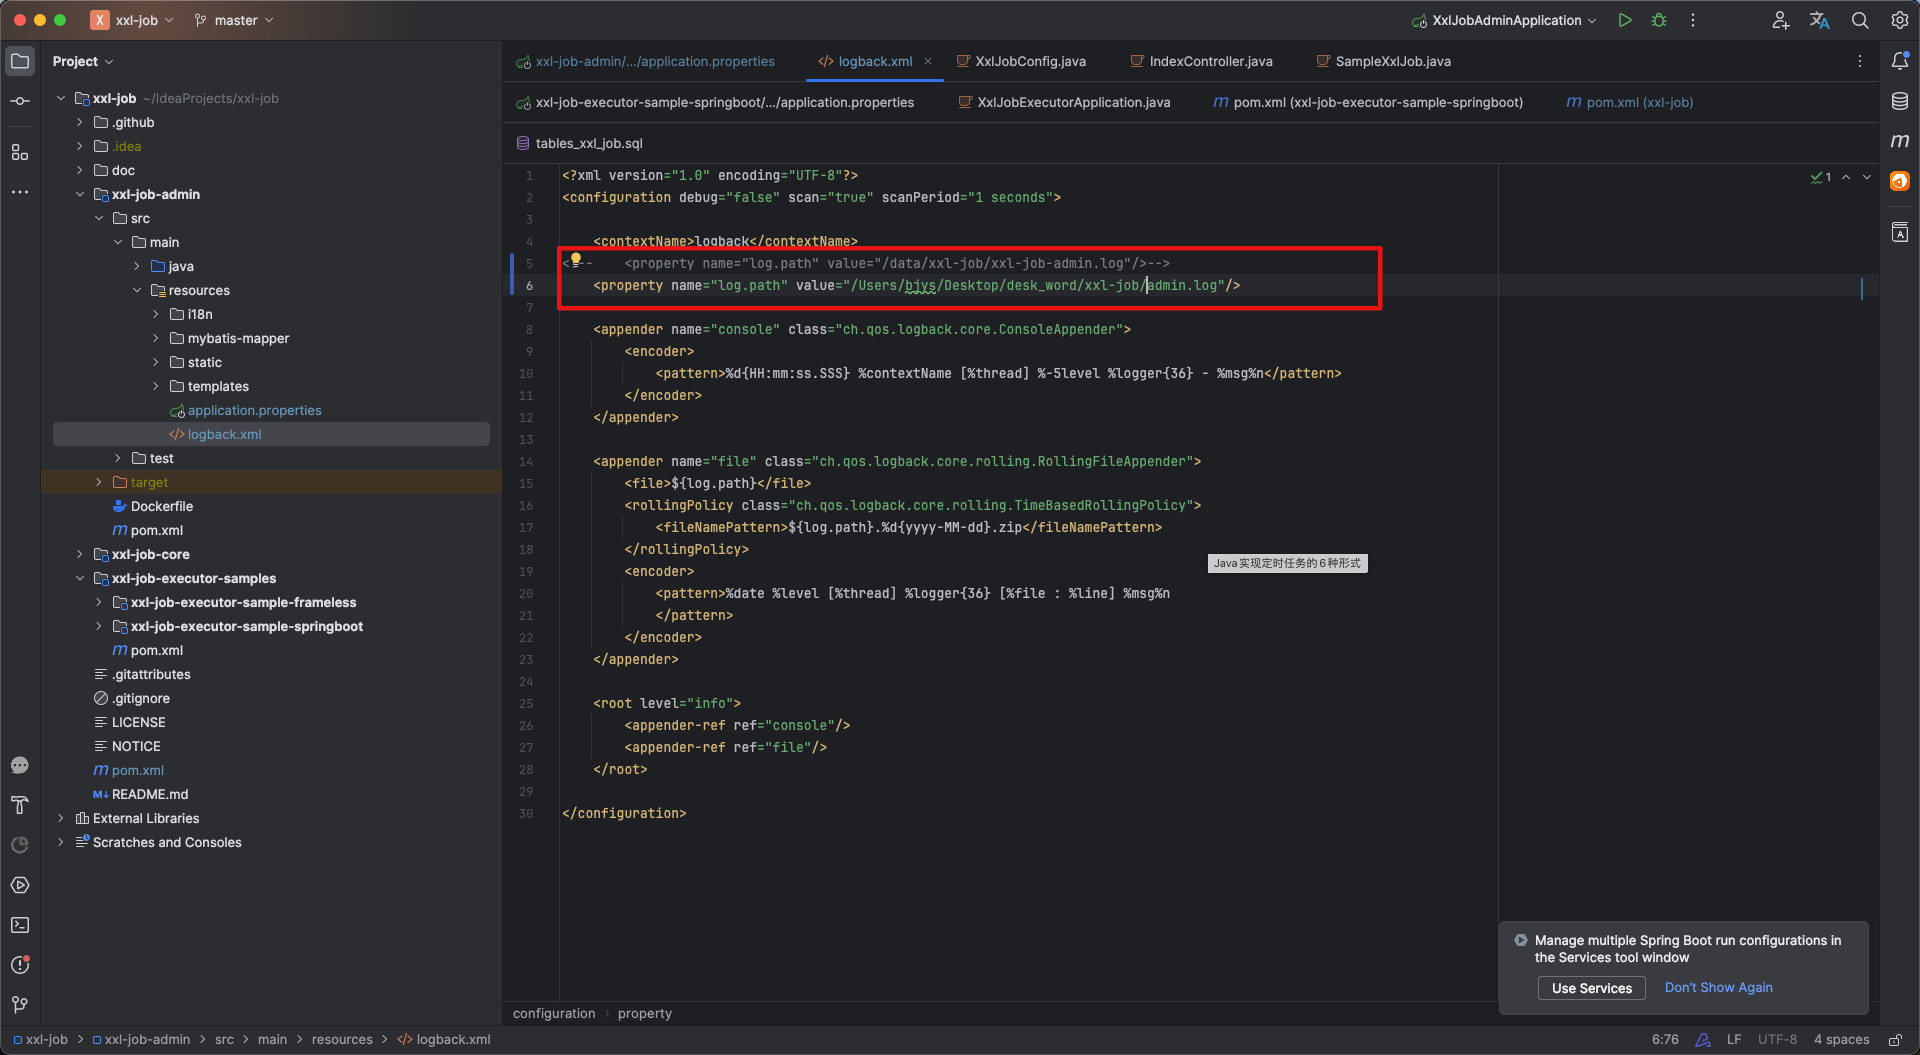The image size is (1920, 1055).
Task: Collapse the xxl-job-admin module
Action: click(80, 194)
